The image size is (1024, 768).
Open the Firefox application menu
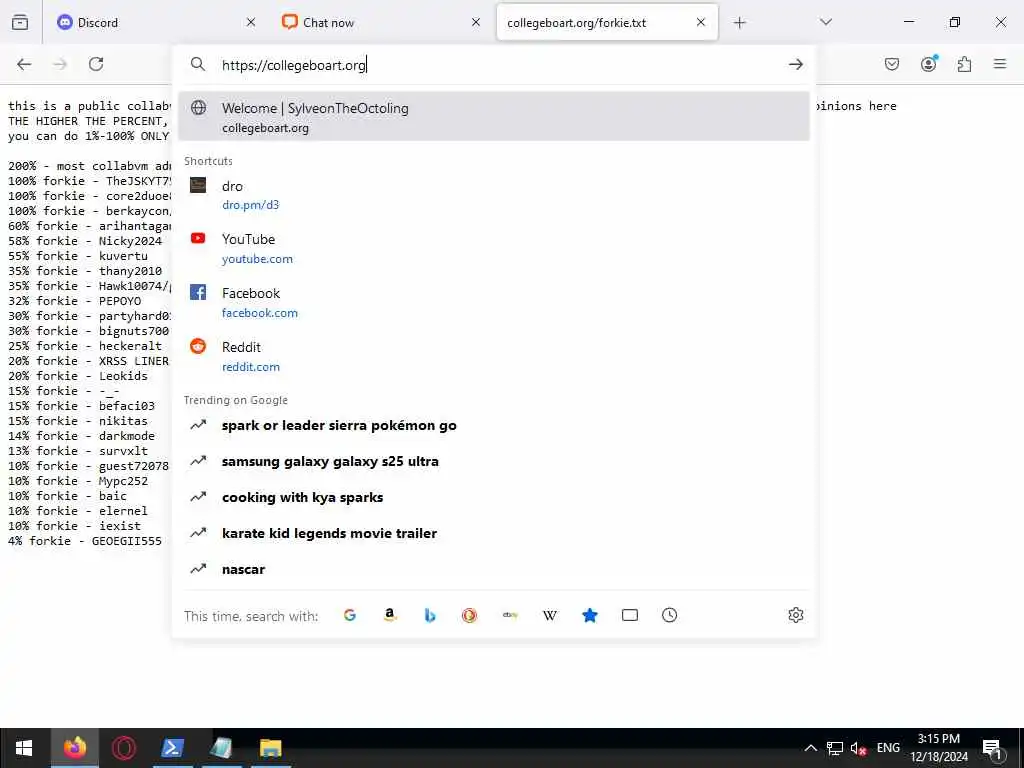tap(1000, 64)
